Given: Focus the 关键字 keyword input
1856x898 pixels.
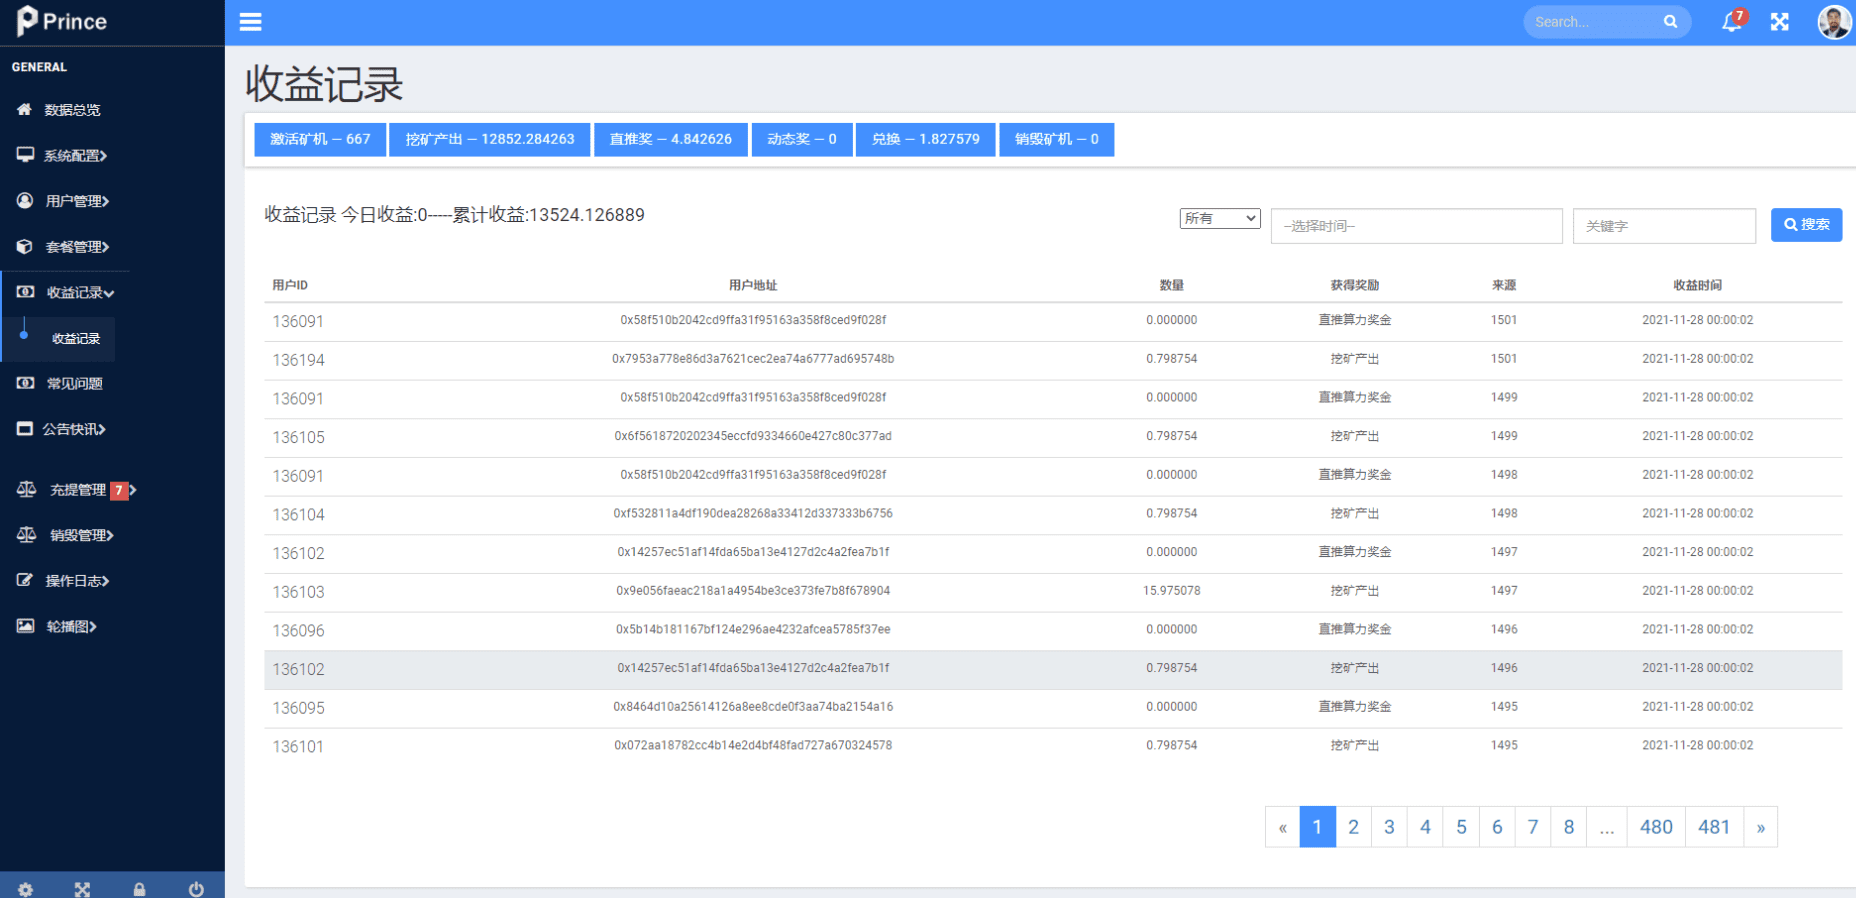Looking at the screenshot, I should pyautogui.click(x=1663, y=226).
